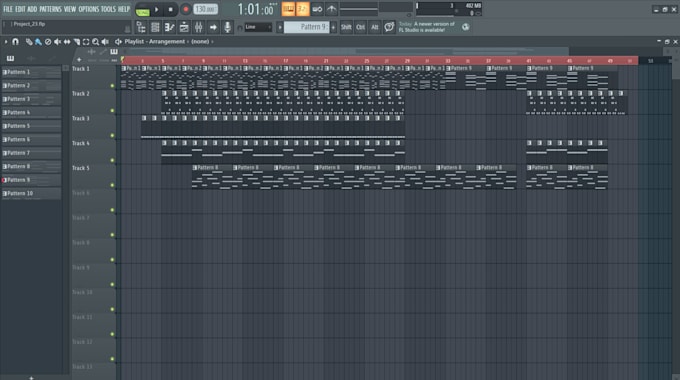The image size is (680, 380).
Task: Toggle the Playlist magnet snap icon
Action: 16,42
